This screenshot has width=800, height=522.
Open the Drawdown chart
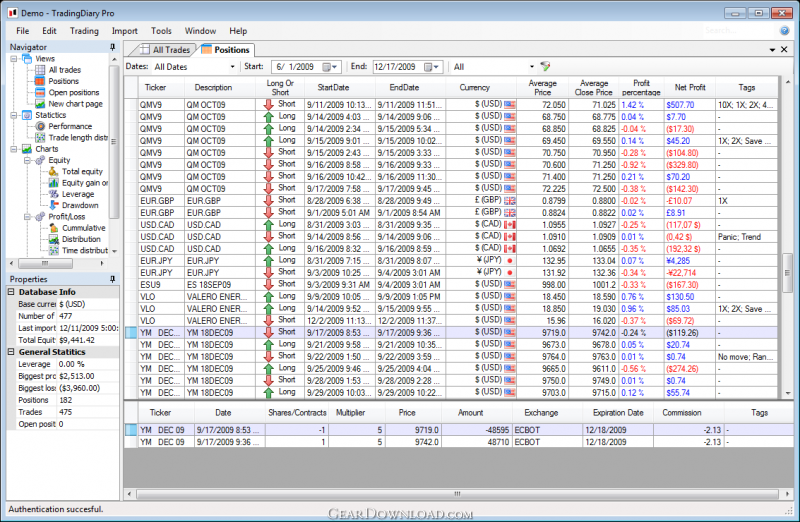click(80, 205)
